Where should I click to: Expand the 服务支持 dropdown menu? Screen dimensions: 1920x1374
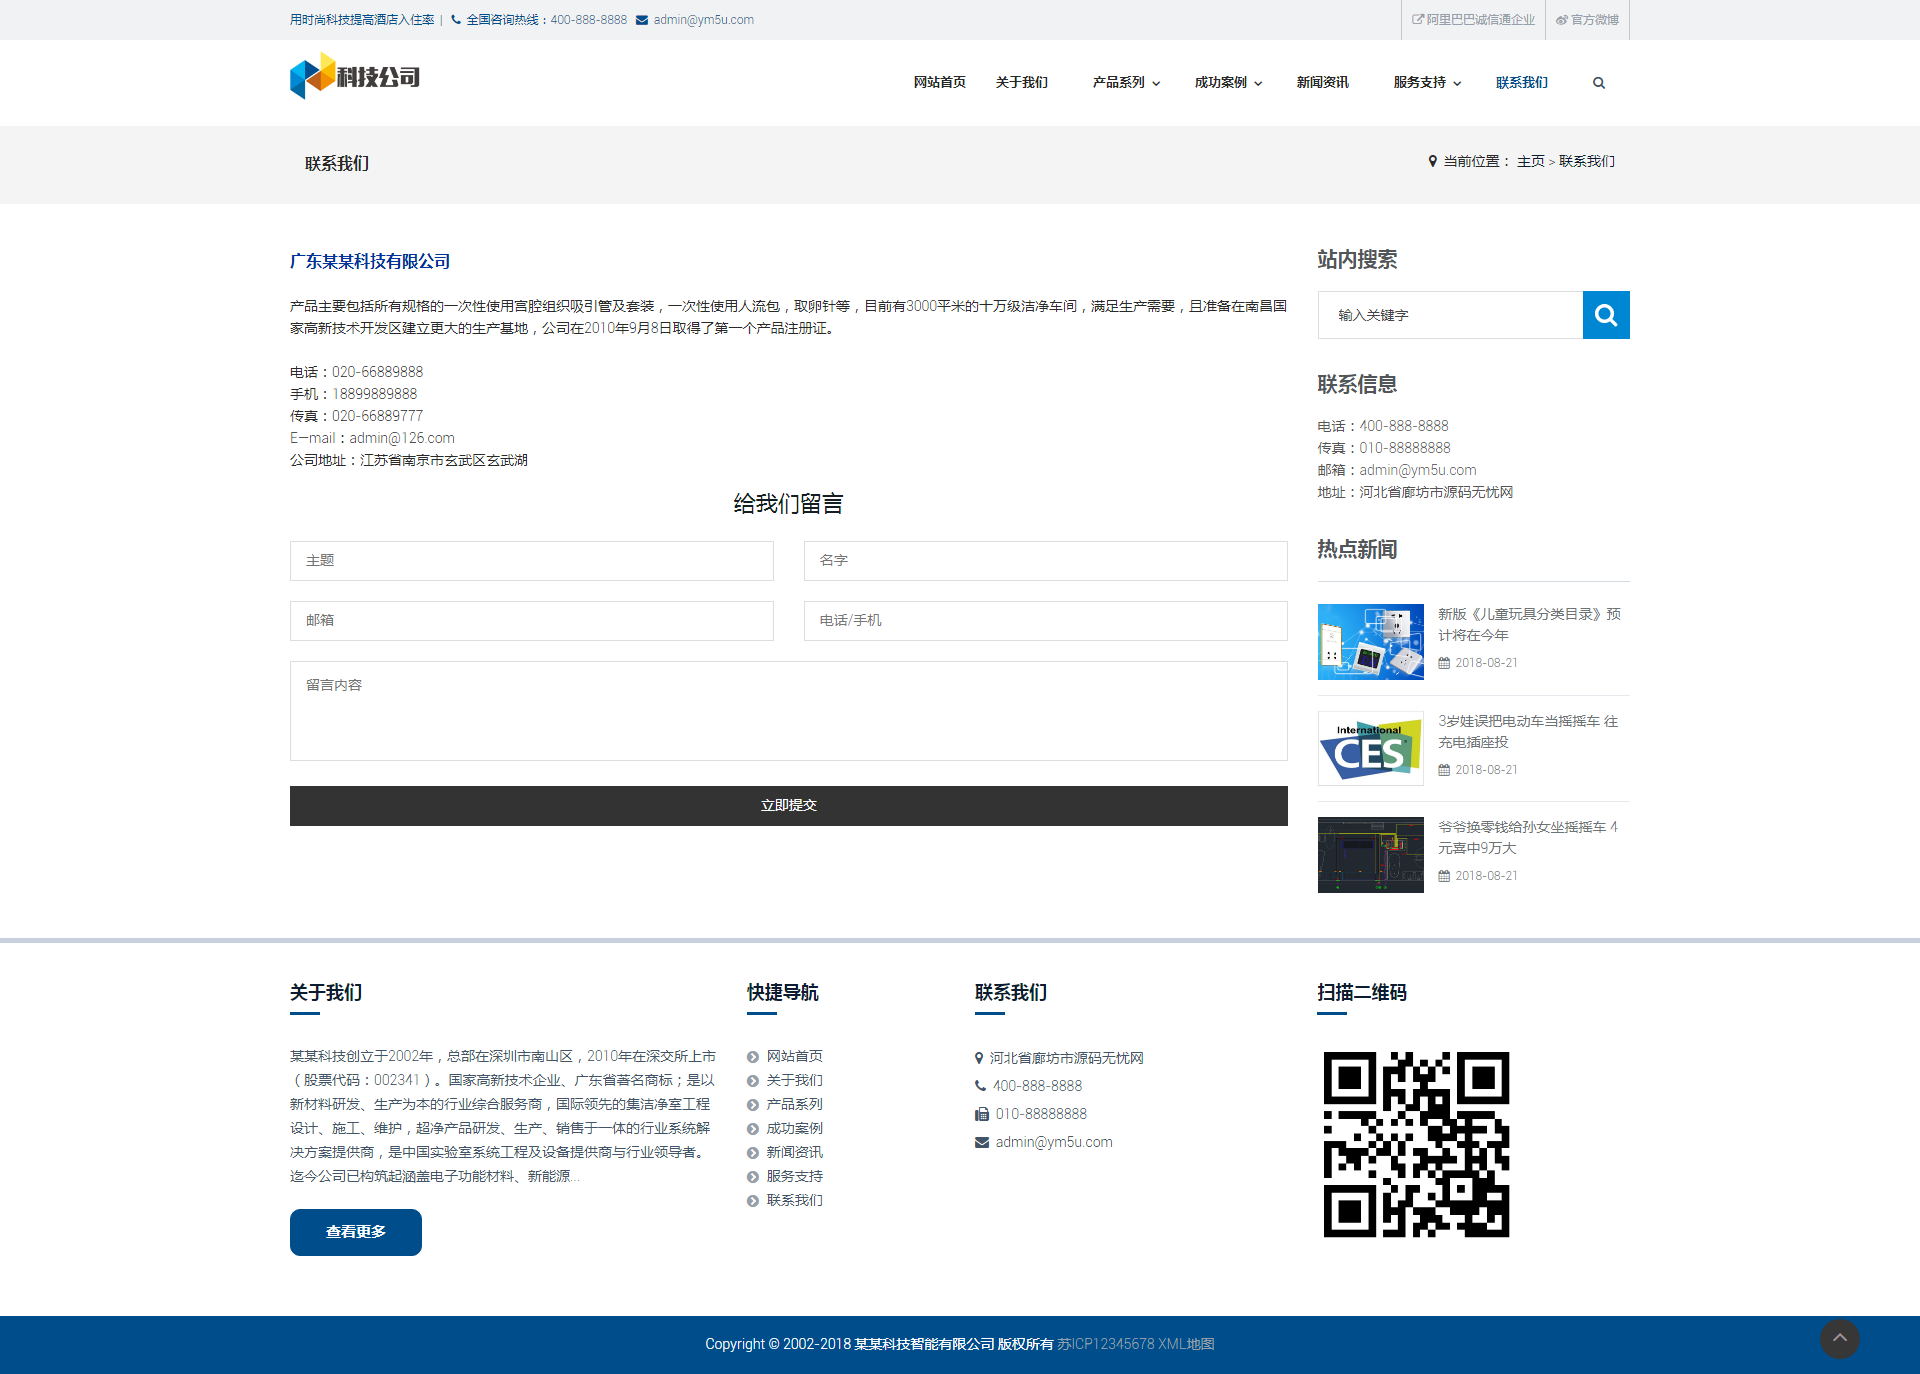1427,83
